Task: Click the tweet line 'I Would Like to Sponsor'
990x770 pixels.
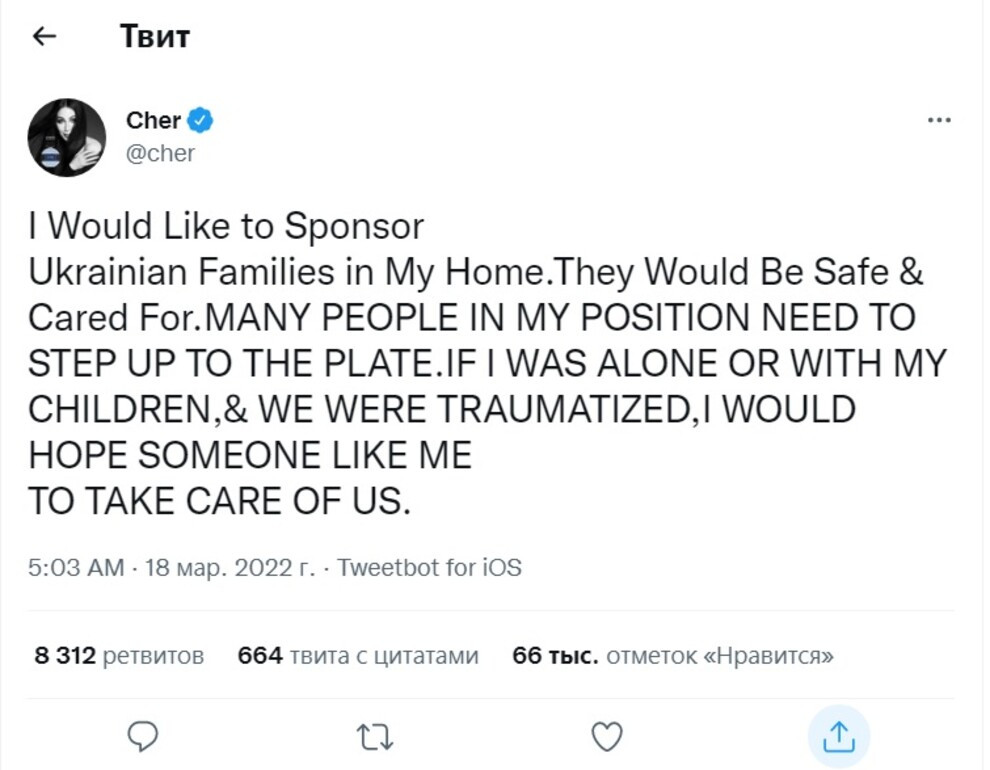Action: 226,226
